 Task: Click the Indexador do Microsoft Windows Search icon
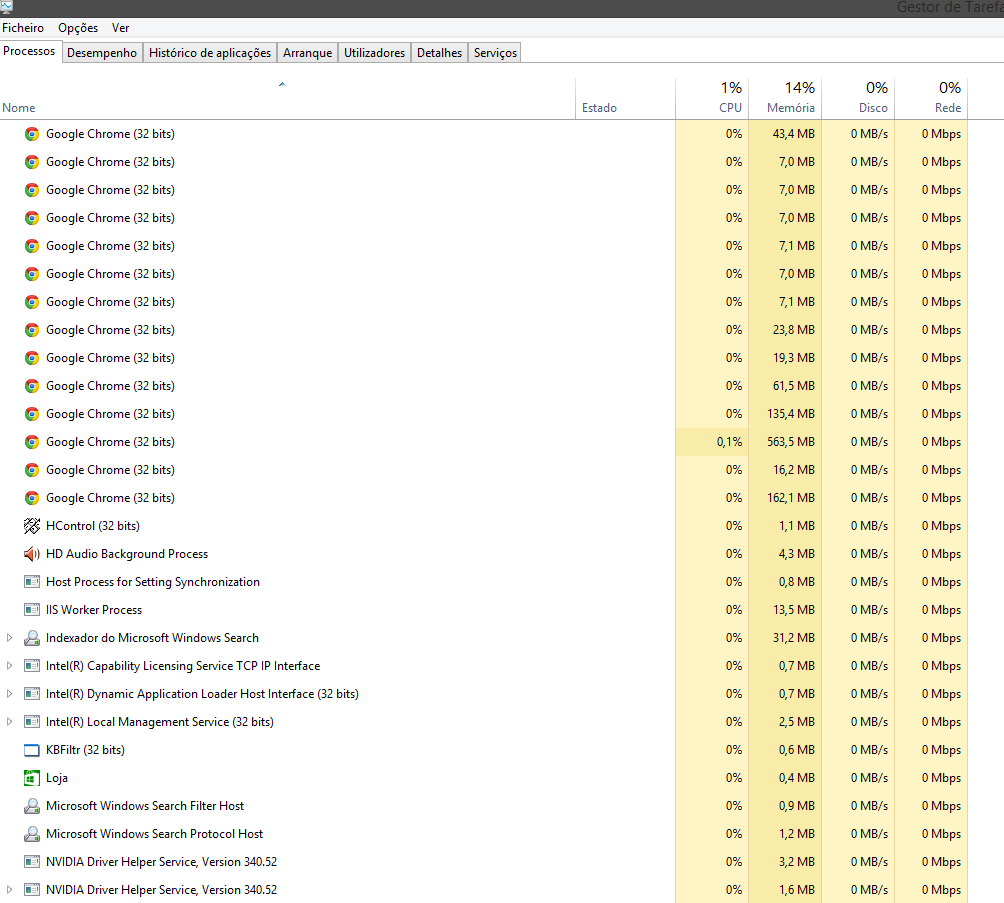[x=32, y=638]
